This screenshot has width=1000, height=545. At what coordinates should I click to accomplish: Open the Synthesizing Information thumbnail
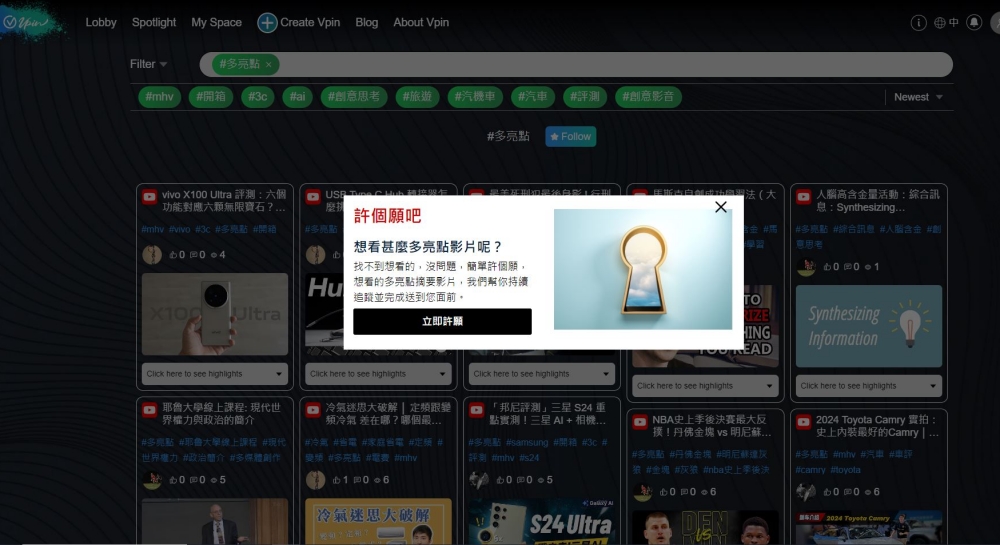tap(869, 326)
